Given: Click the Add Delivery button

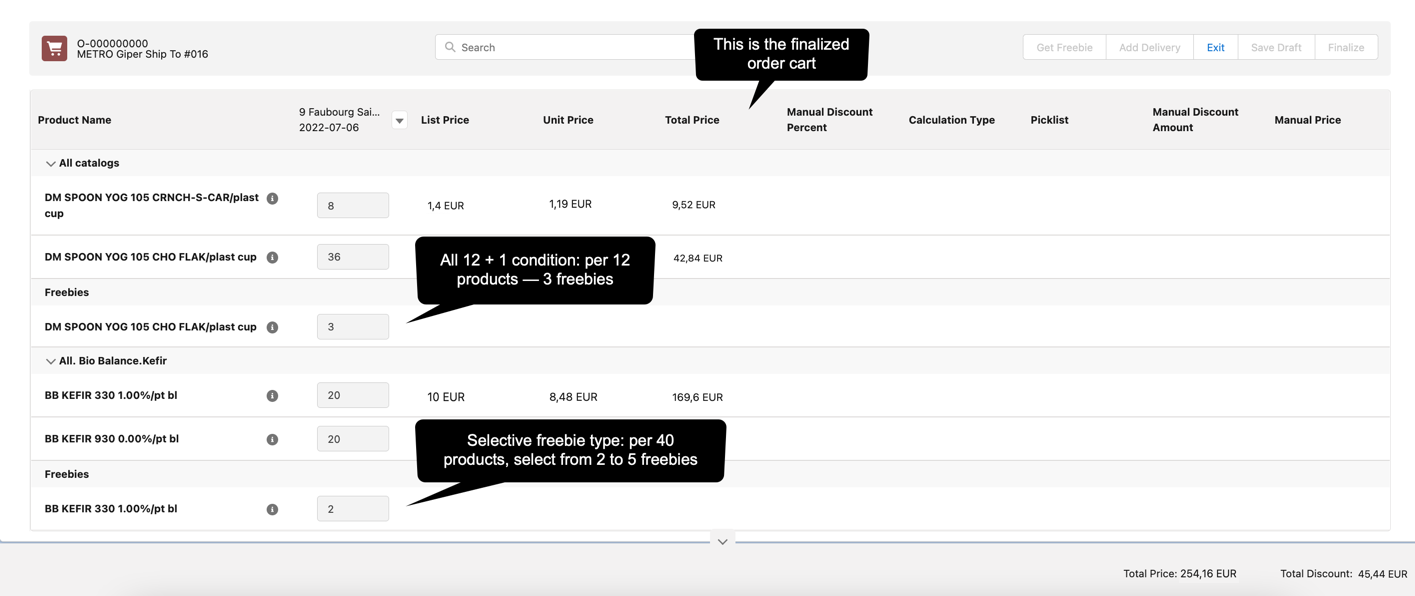Looking at the screenshot, I should point(1148,46).
